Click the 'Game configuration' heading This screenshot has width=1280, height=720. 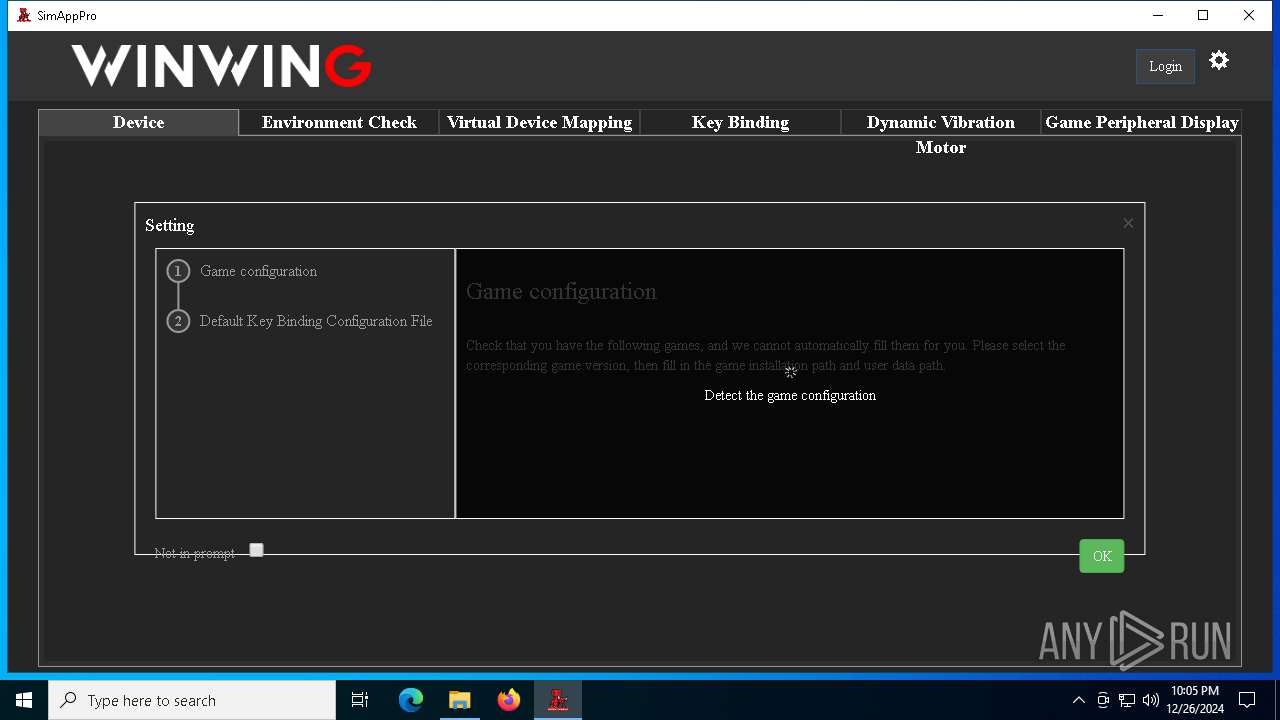(x=561, y=292)
